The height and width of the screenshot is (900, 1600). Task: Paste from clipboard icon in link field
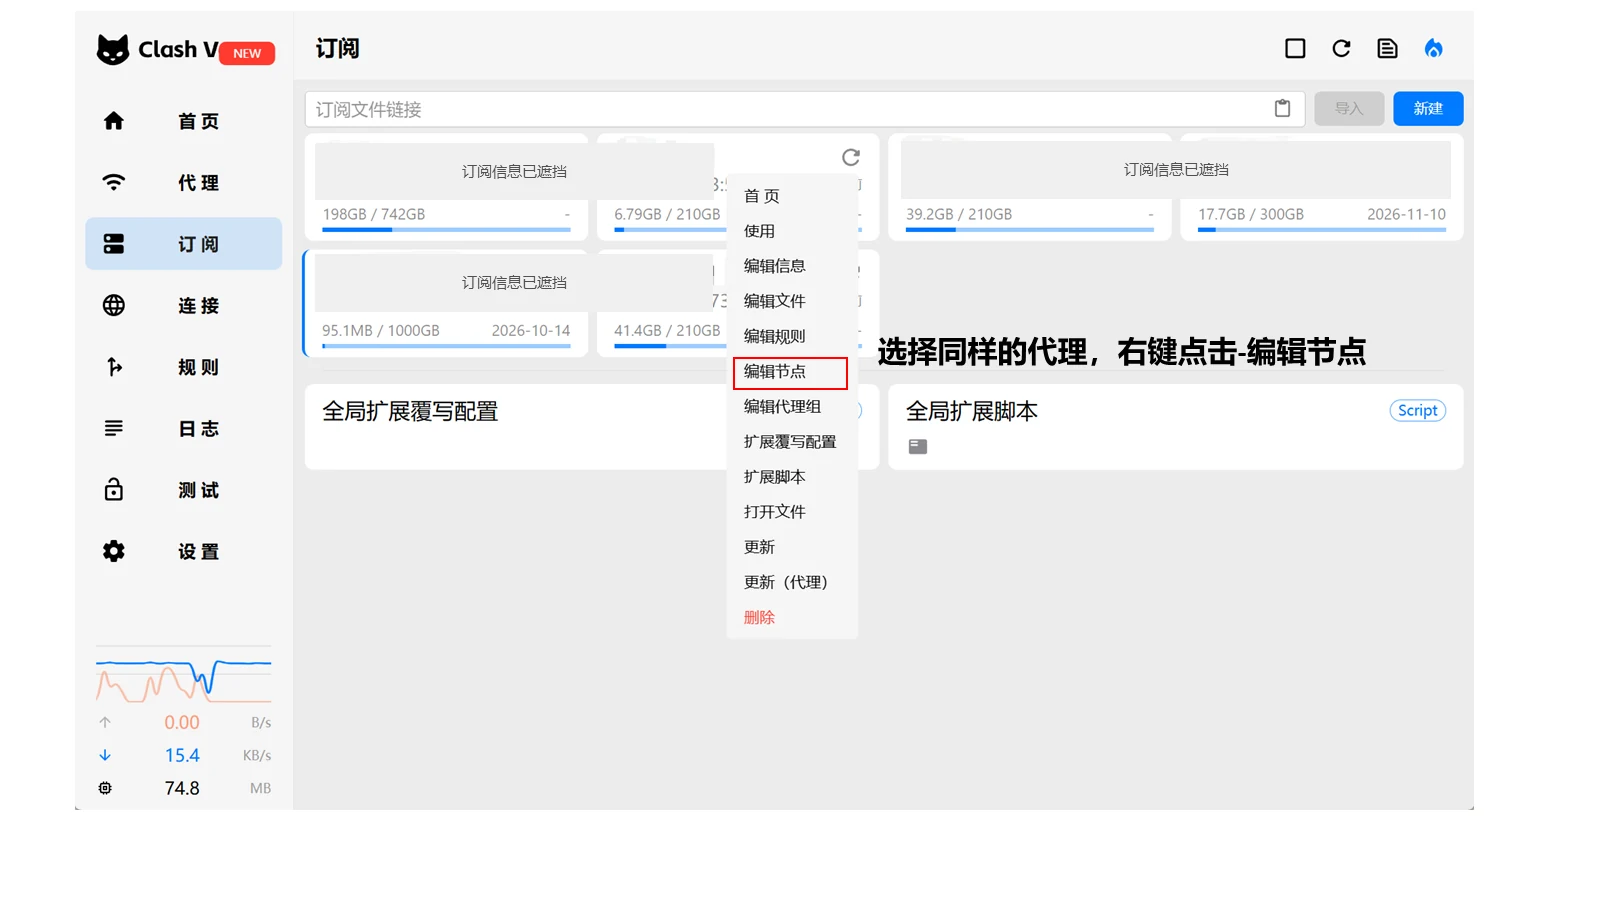coord(1282,109)
